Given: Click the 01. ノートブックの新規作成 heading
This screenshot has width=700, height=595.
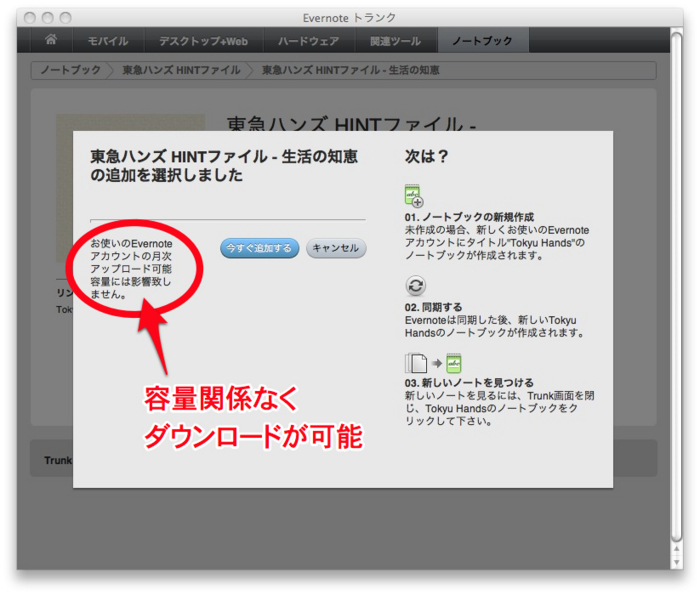Looking at the screenshot, I should tap(469, 217).
